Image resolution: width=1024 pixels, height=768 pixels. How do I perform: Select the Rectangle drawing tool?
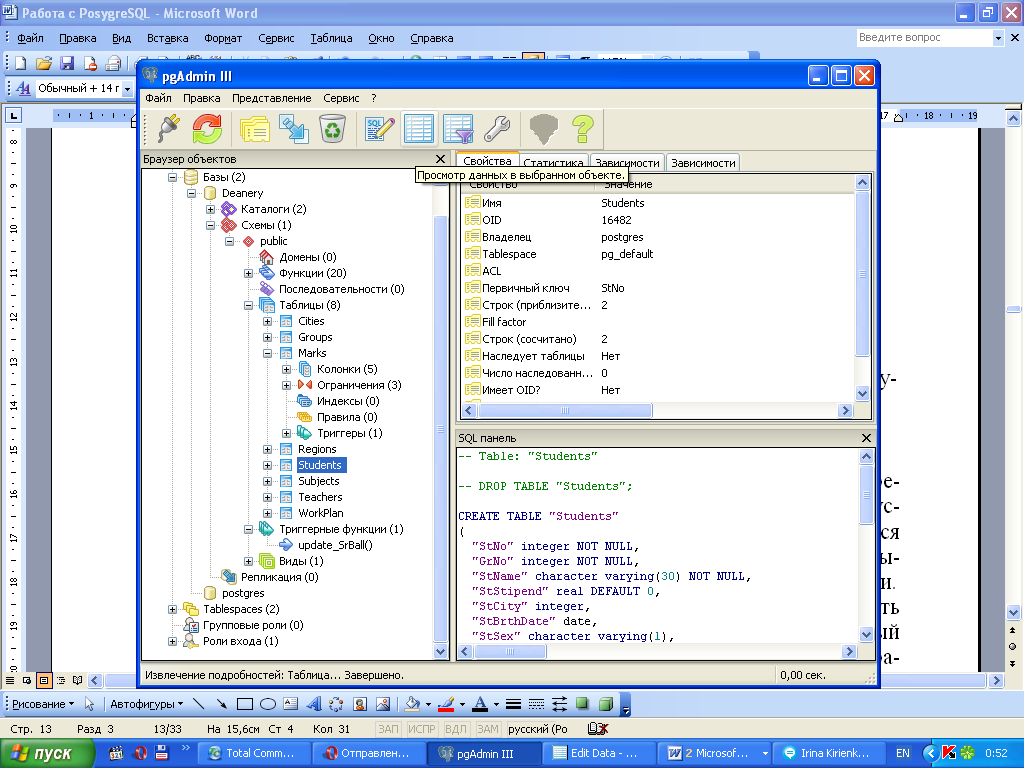tap(245, 704)
